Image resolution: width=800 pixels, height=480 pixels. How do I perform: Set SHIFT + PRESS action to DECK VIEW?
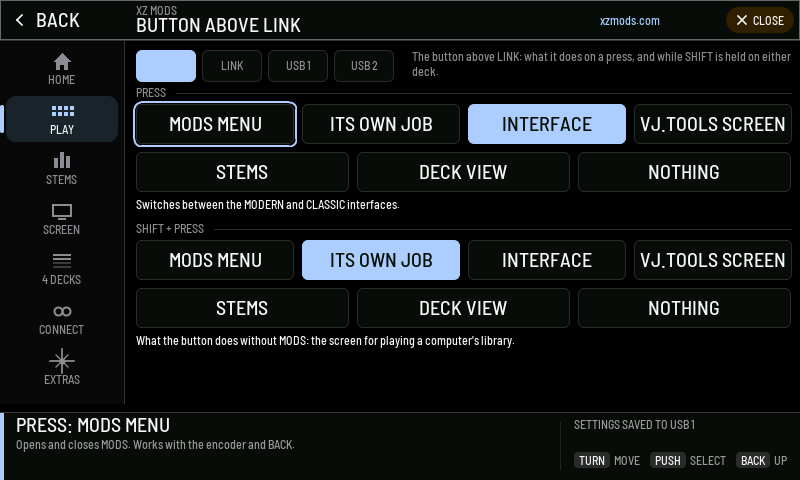coord(463,308)
